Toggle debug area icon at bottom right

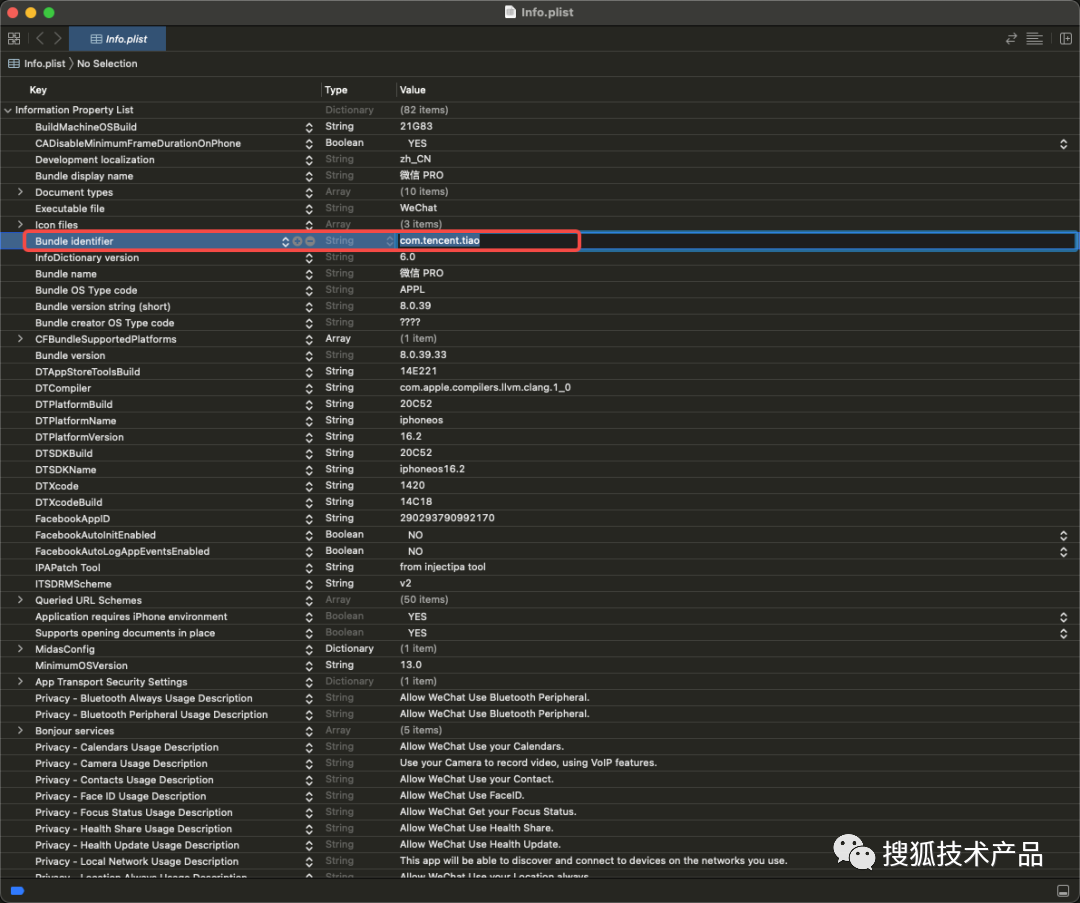coord(1063,891)
